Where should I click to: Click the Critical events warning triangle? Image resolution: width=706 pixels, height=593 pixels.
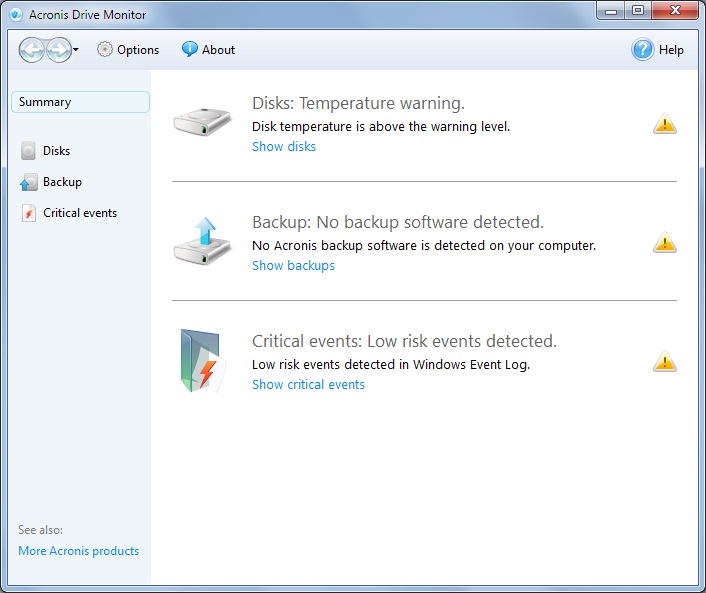click(x=665, y=362)
